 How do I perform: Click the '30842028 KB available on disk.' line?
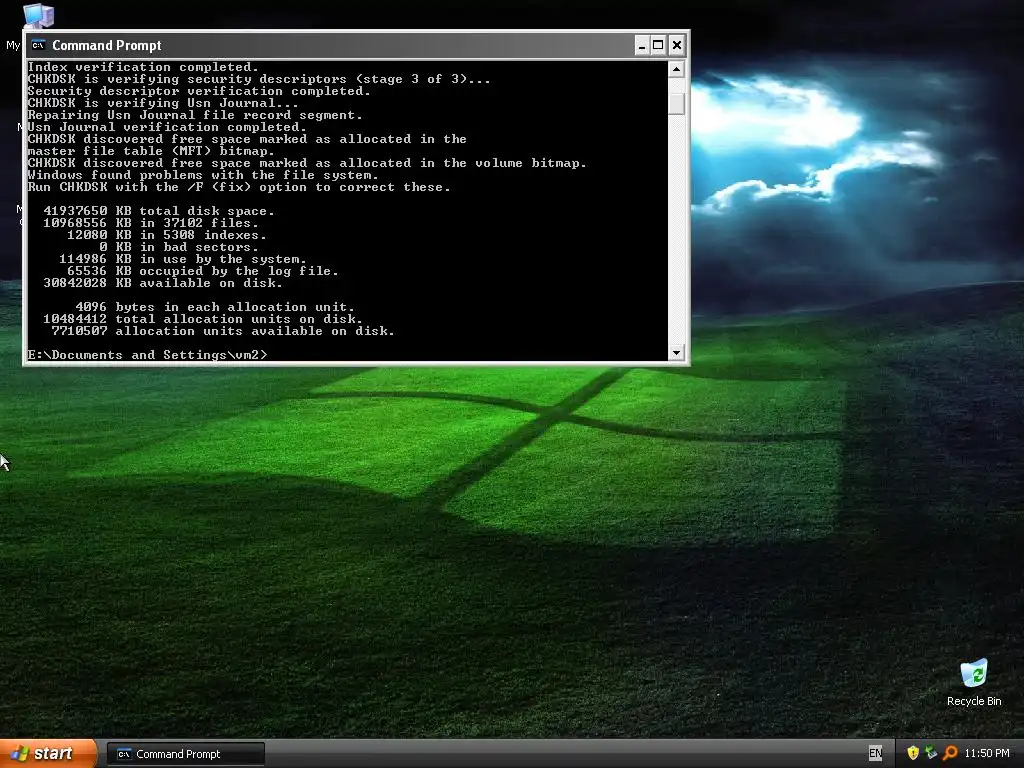point(163,283)
